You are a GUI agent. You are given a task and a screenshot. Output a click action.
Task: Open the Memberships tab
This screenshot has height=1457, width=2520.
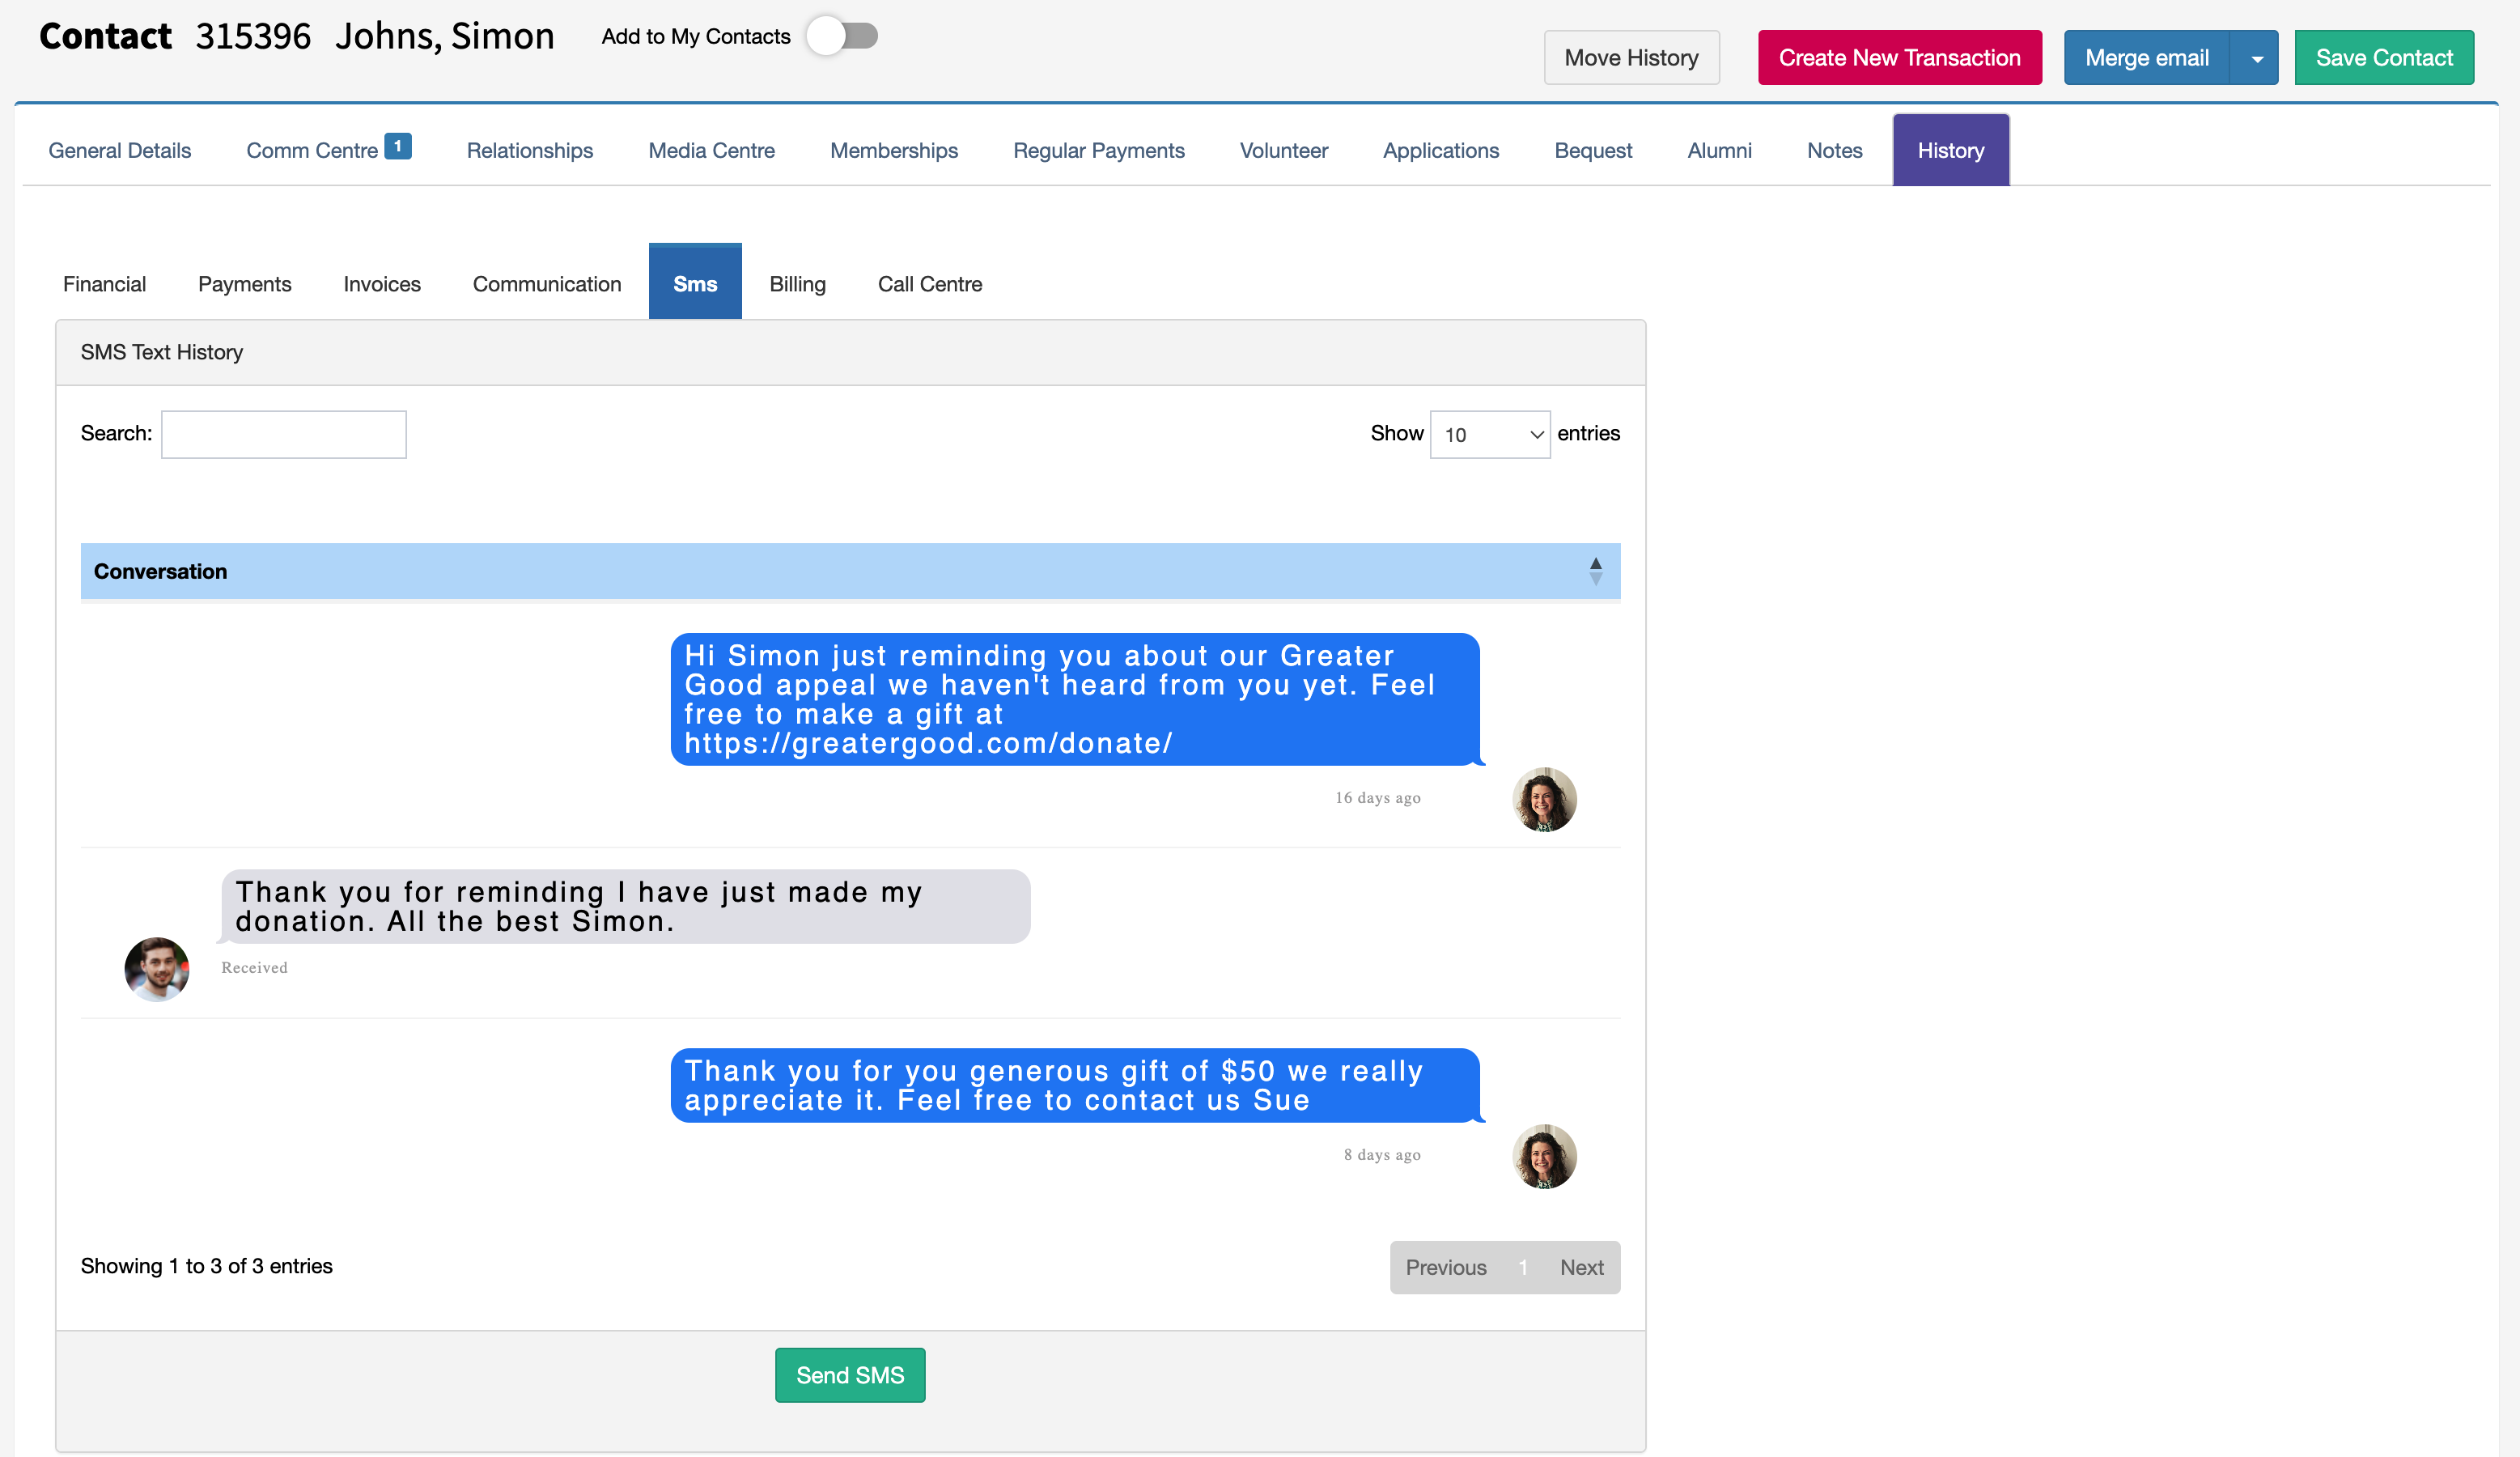coord(894,150)
